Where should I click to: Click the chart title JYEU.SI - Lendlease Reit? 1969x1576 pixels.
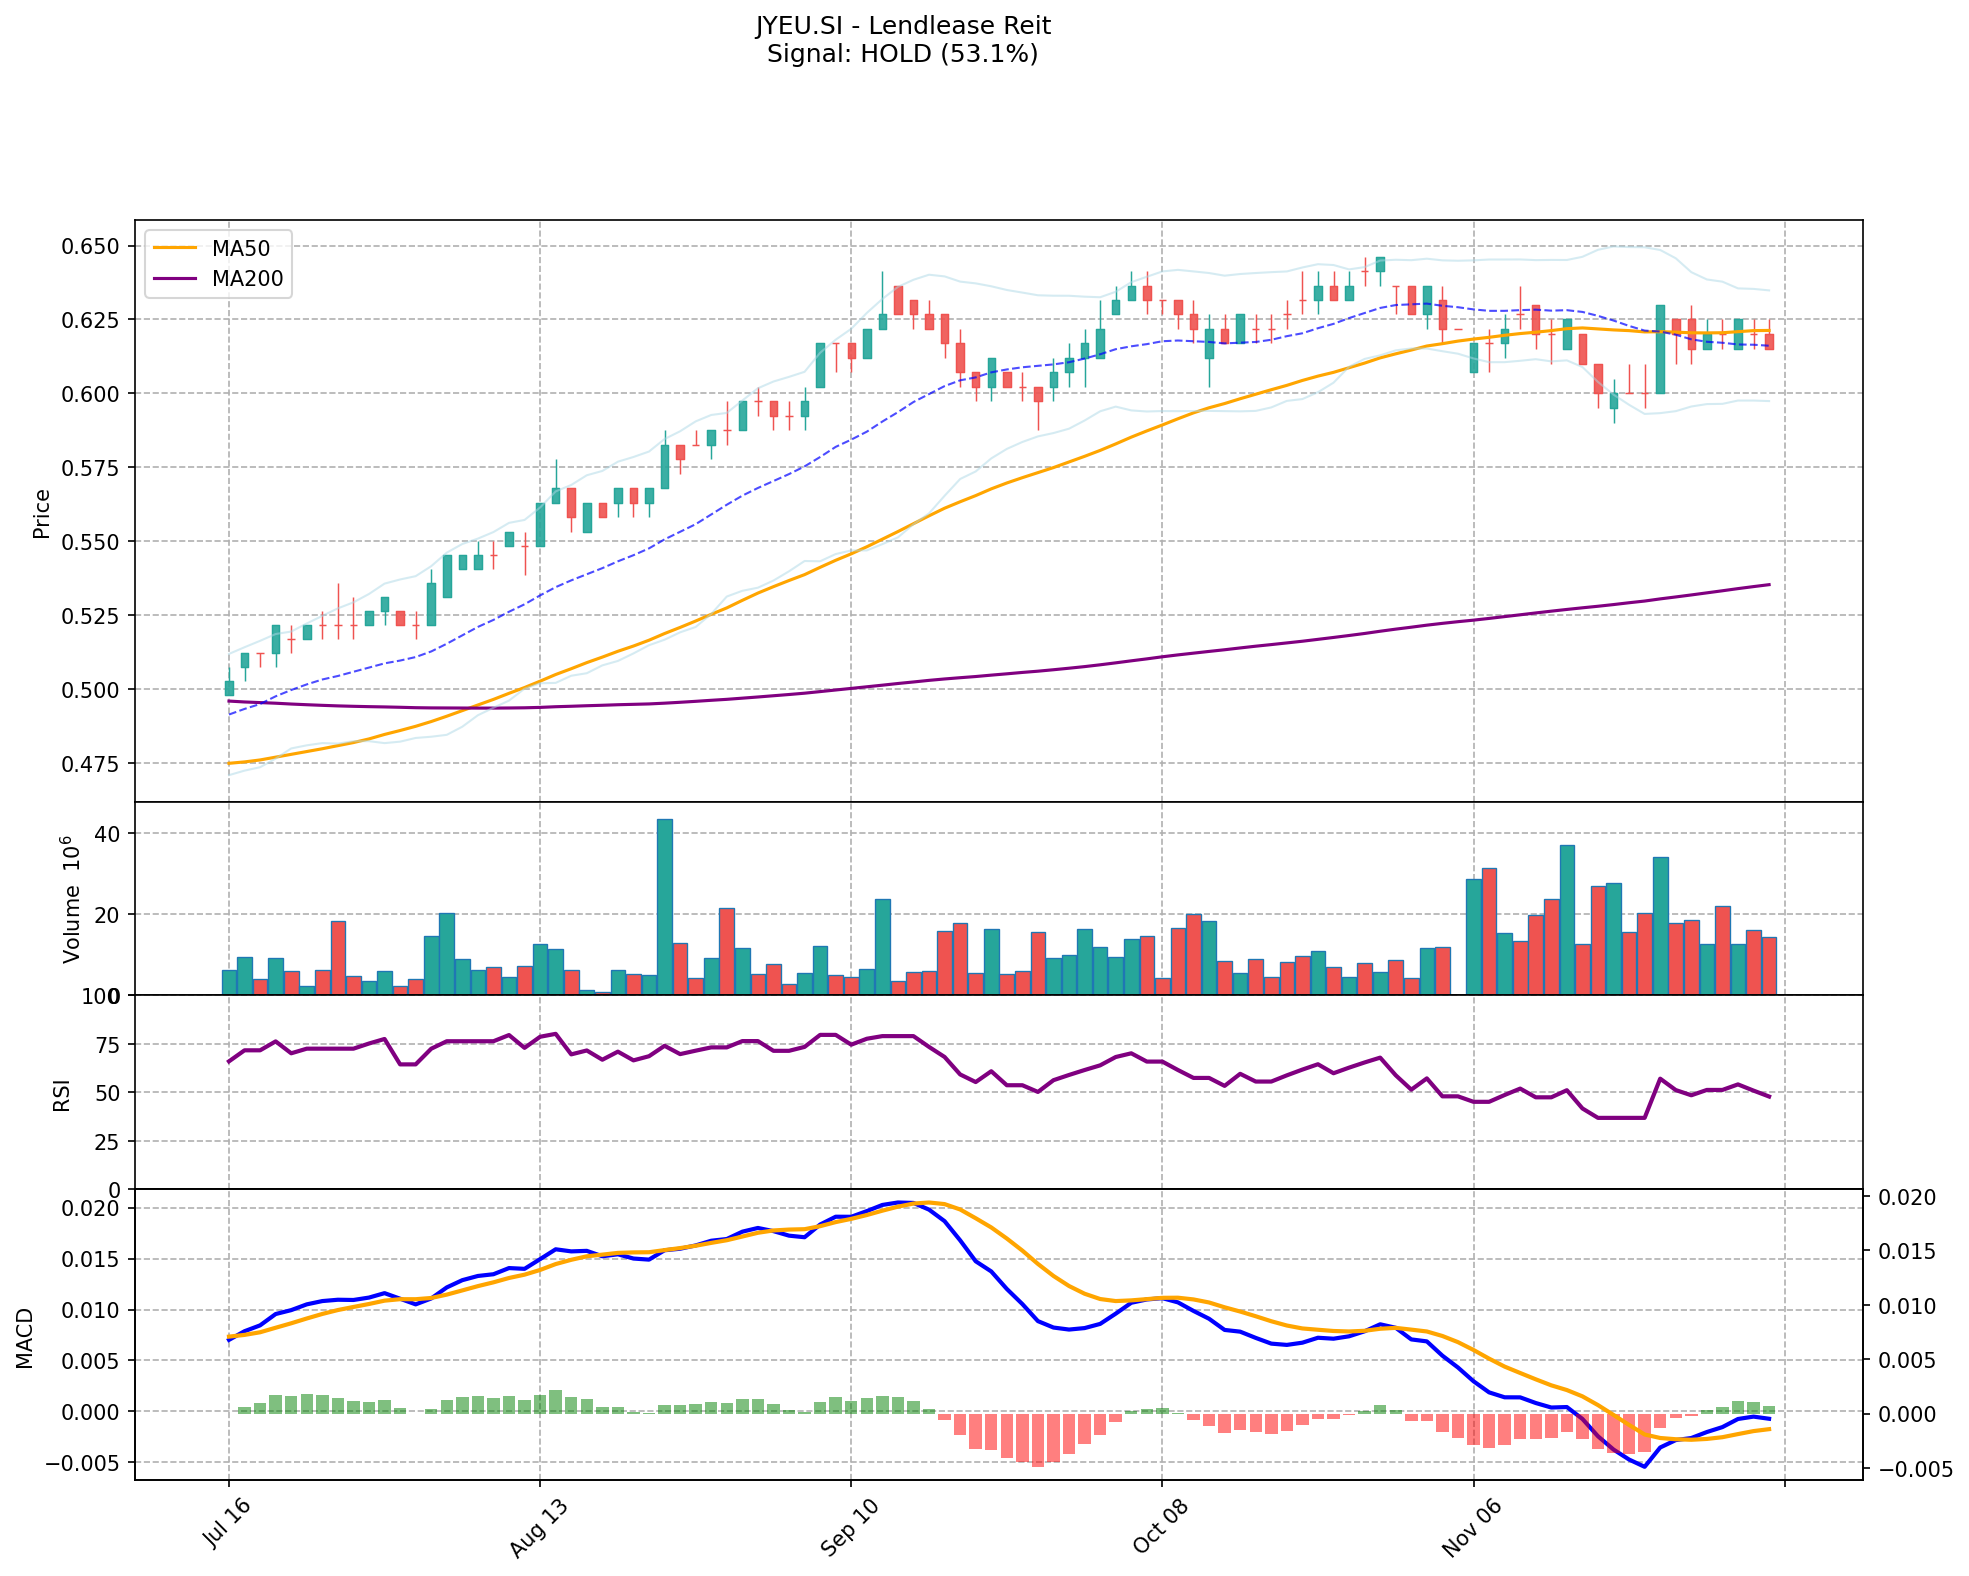[902, 25]
